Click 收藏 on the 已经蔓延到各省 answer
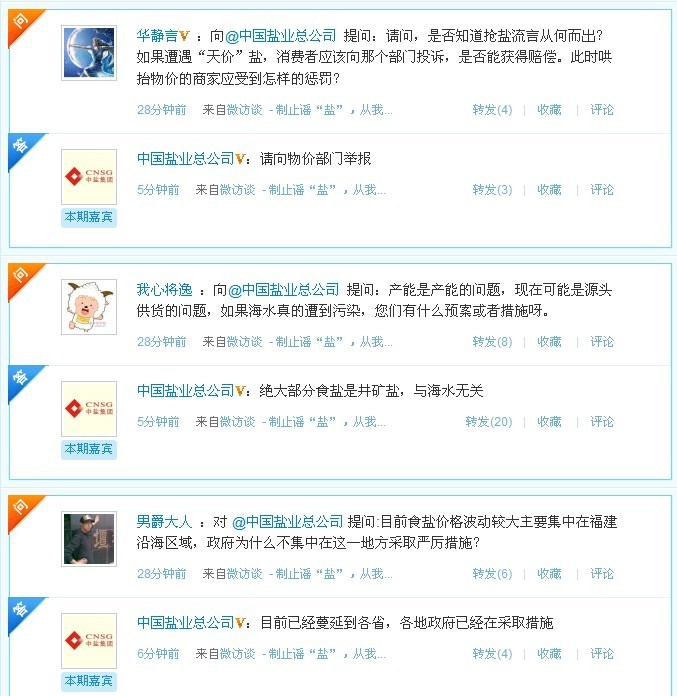This screenshot has height=696, width=677. tap(549, 654)
